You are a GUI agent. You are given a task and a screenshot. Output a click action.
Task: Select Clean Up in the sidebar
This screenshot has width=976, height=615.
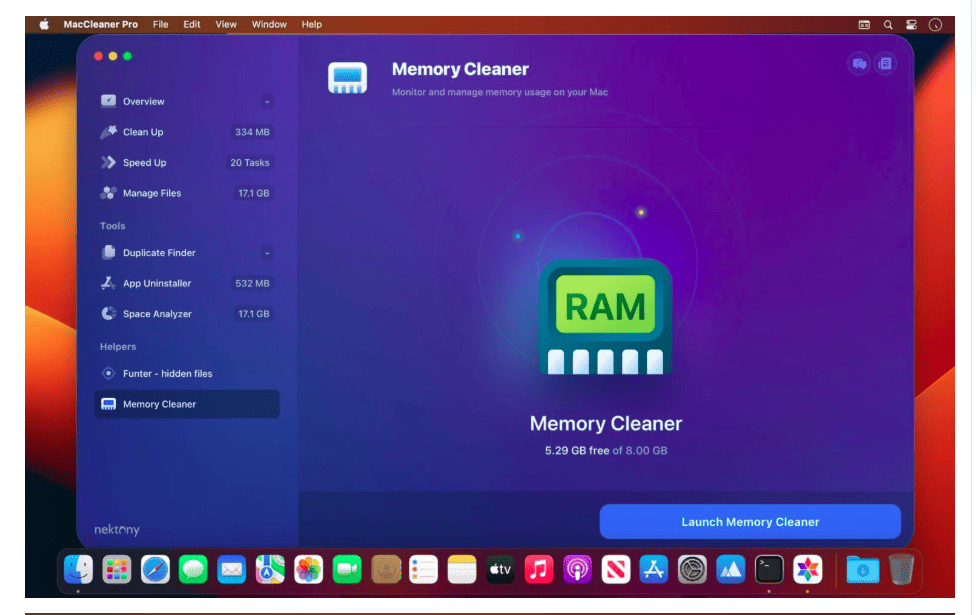(x=187, y=132)
